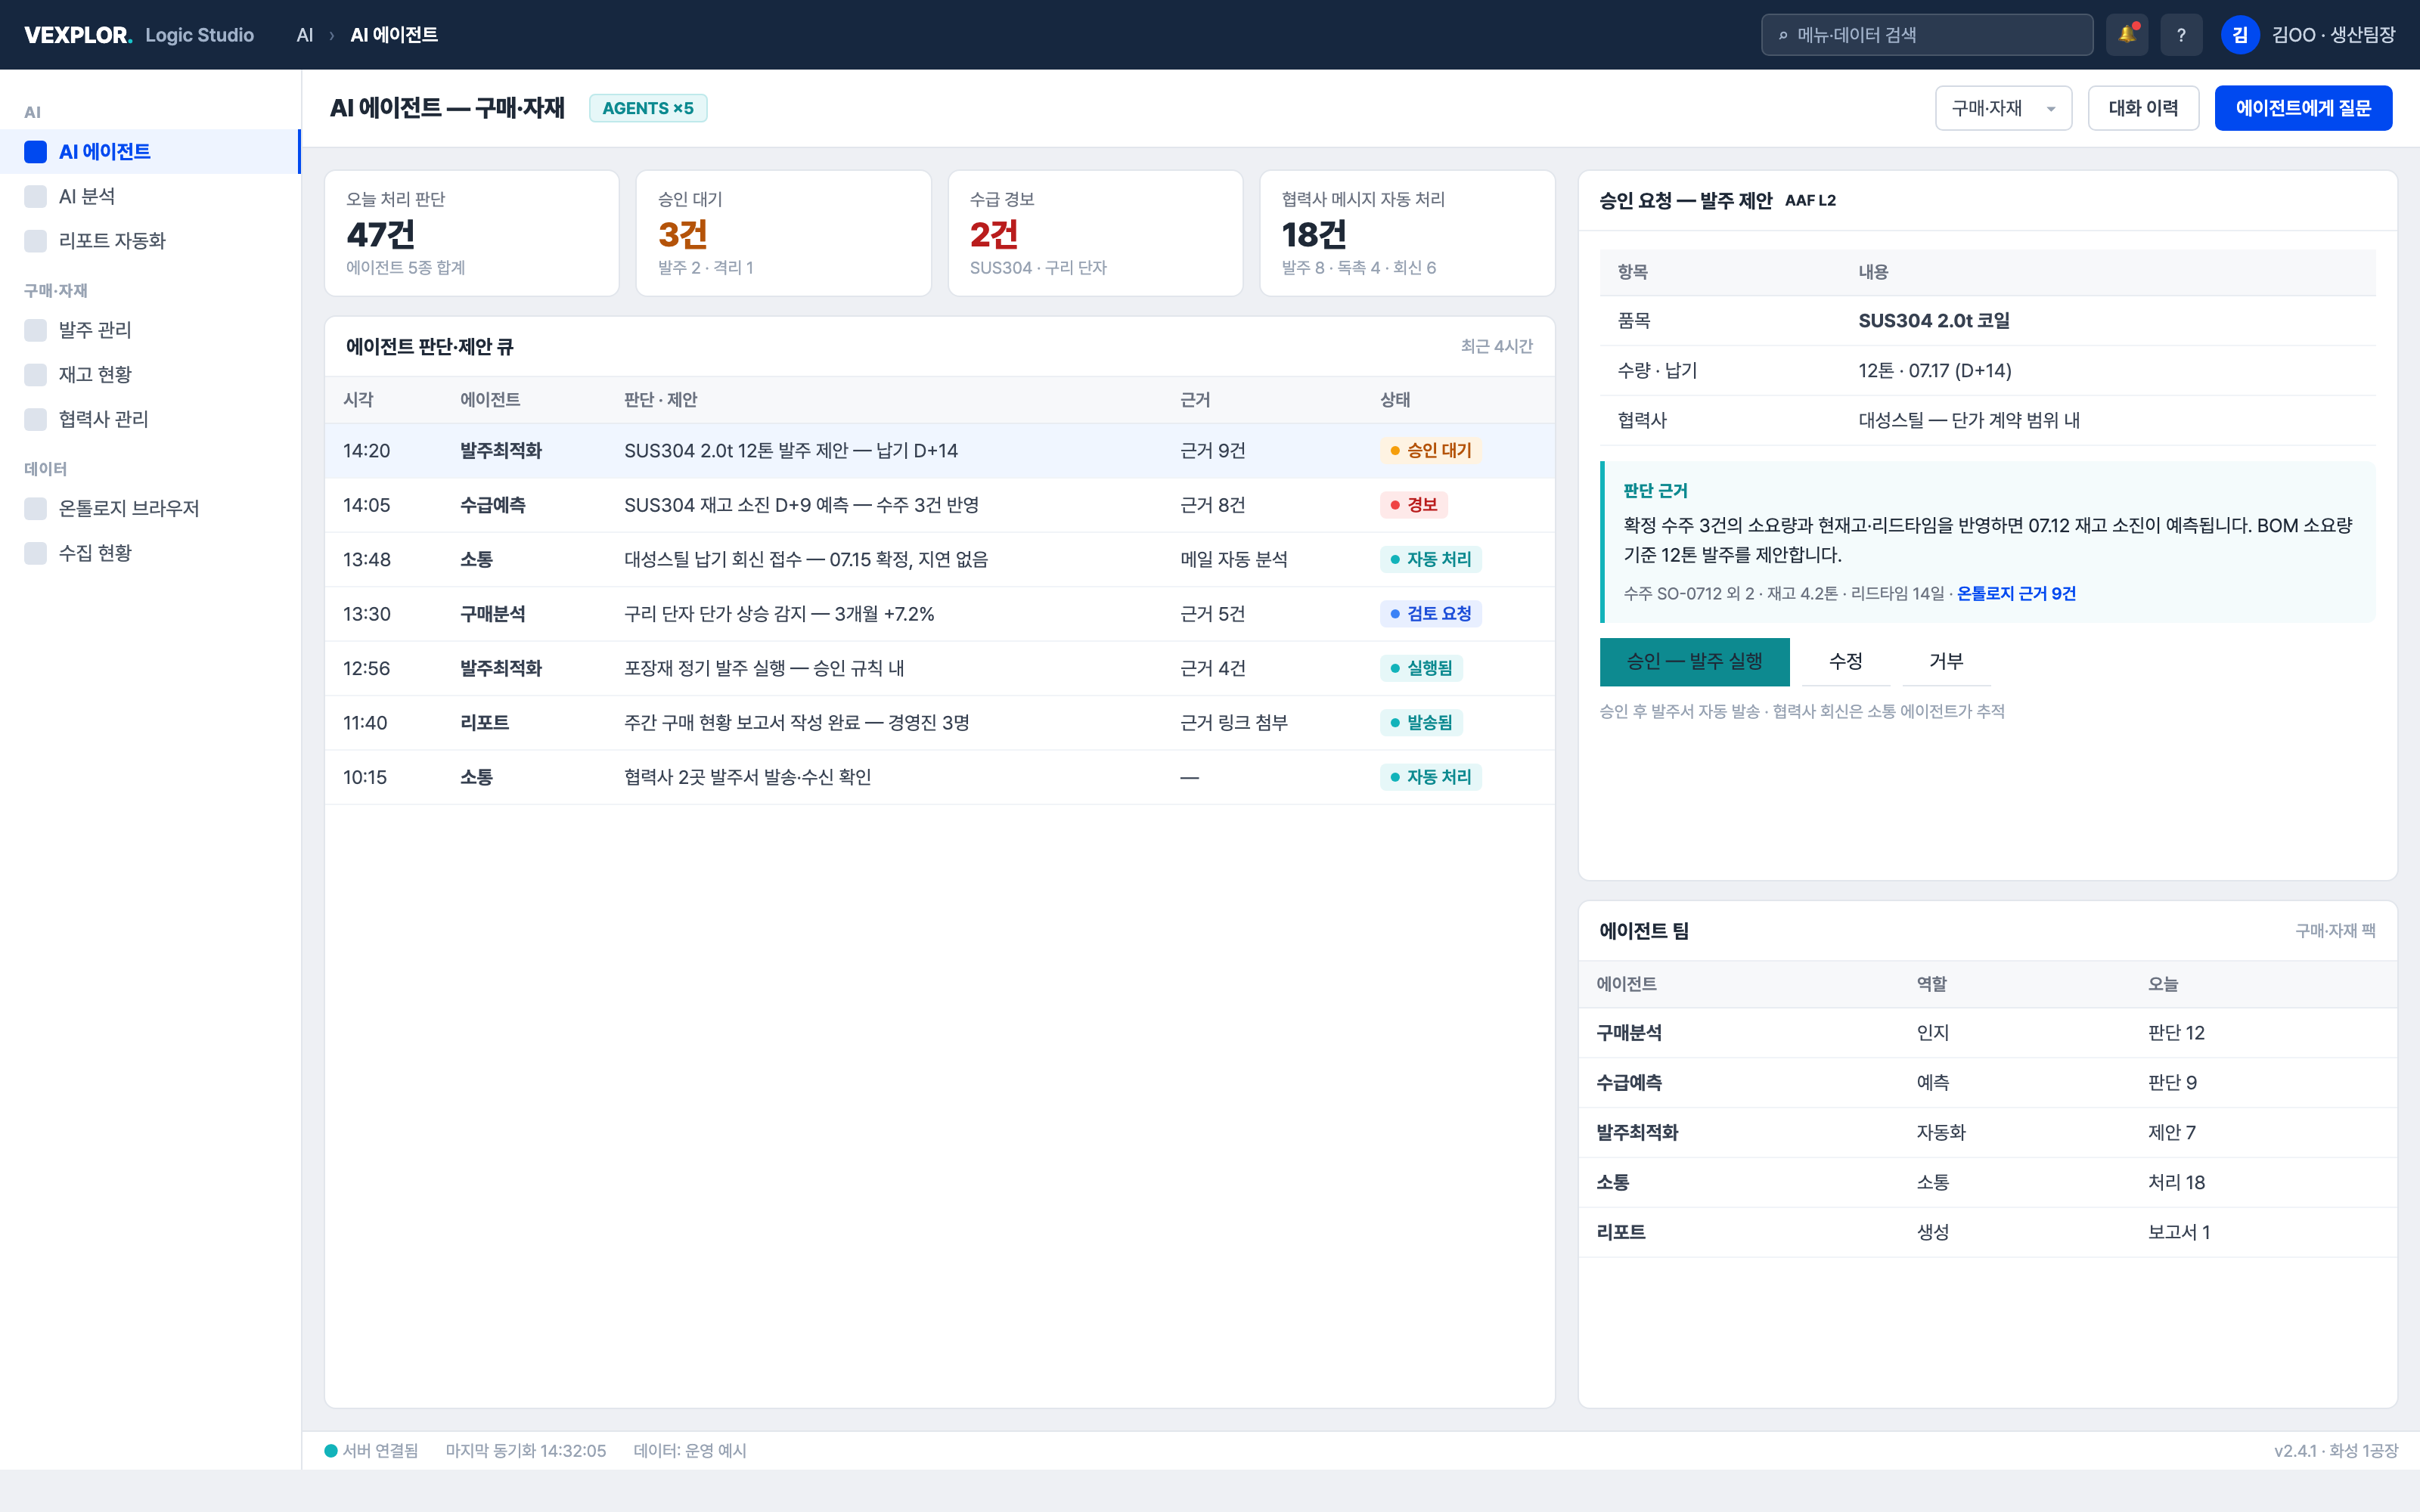Click the 승인 대기 3건 card
2420x1512 pixels.
click(784, 233)
